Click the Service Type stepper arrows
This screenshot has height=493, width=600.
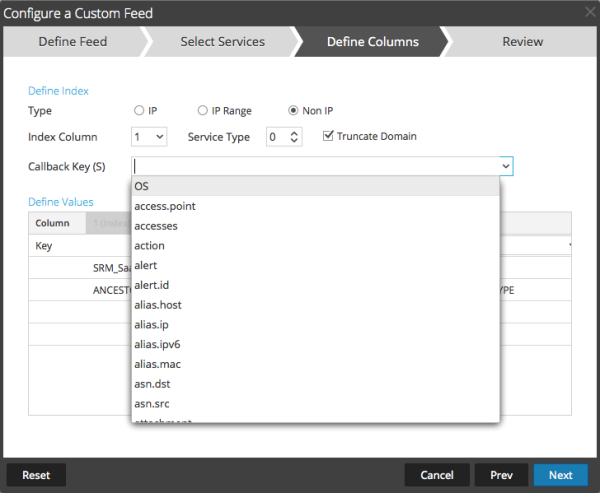296,137
